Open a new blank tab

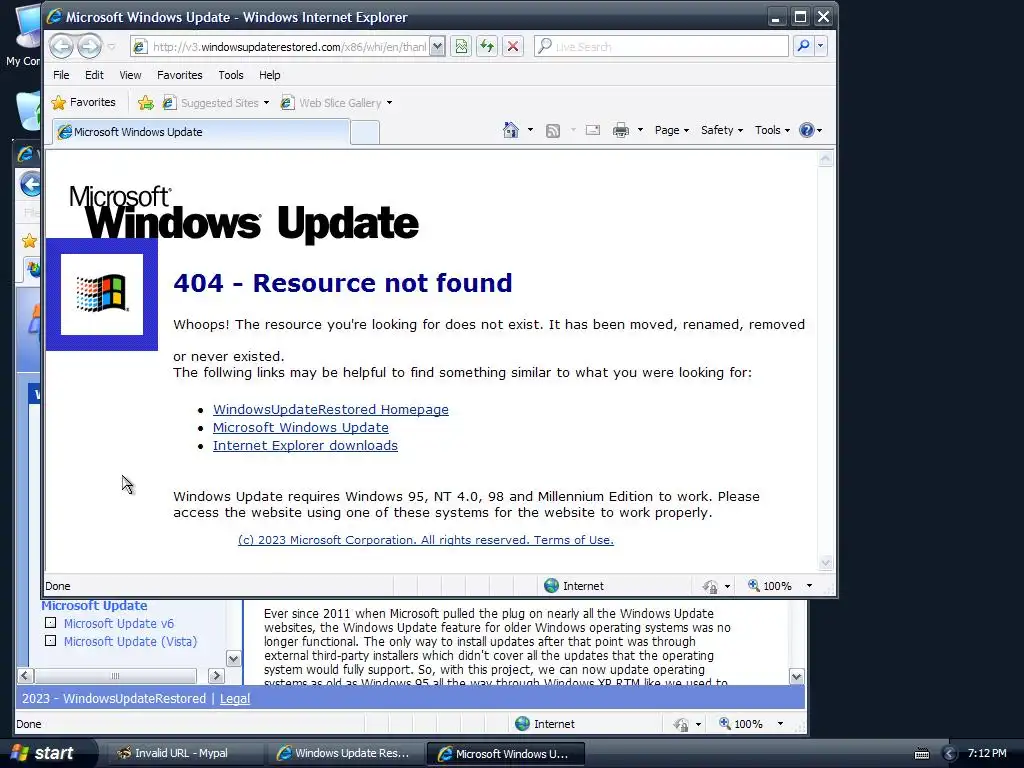point(365,133)
